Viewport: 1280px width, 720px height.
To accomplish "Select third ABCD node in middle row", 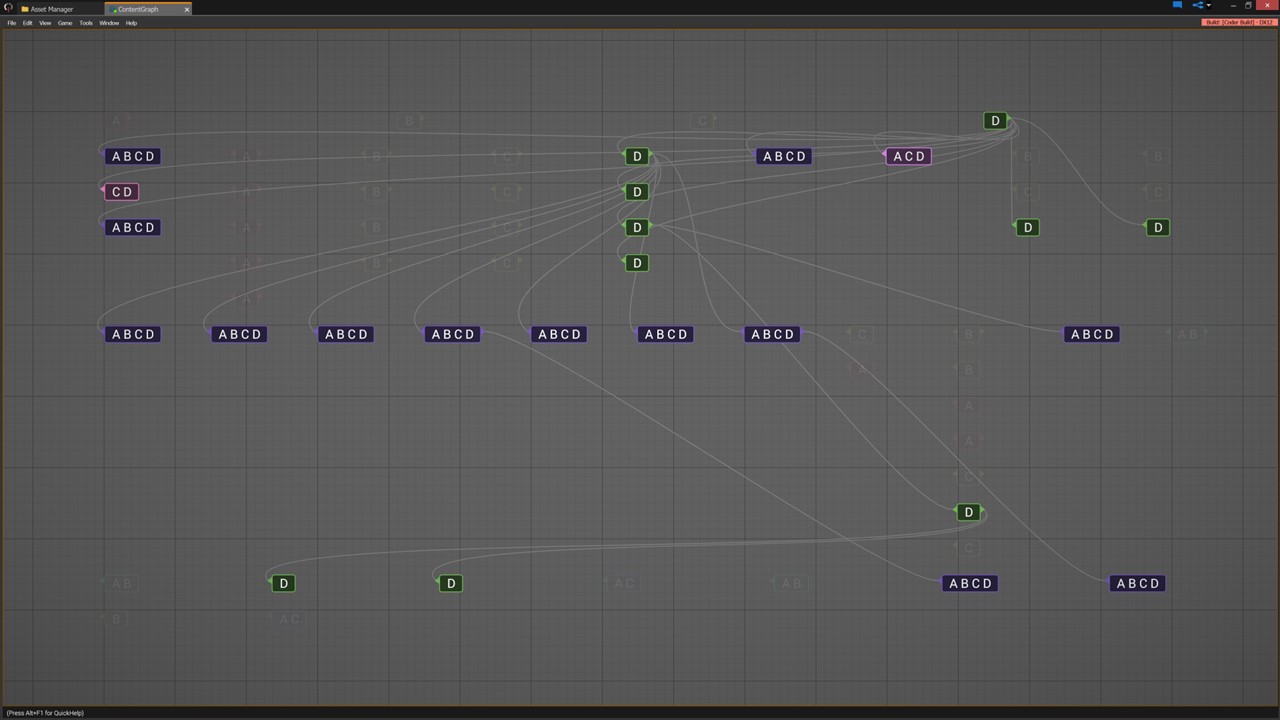I will pos(346,334).
